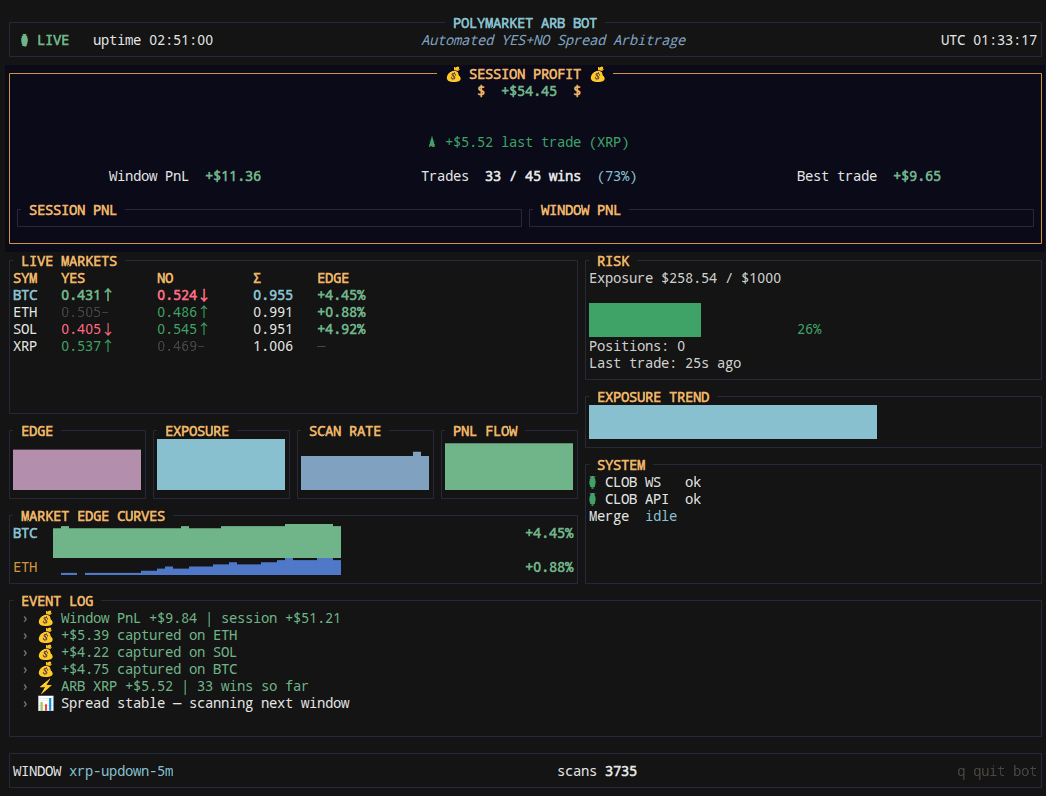Click the left money bag beside SESSION PROFIT

tap(454, 75)
